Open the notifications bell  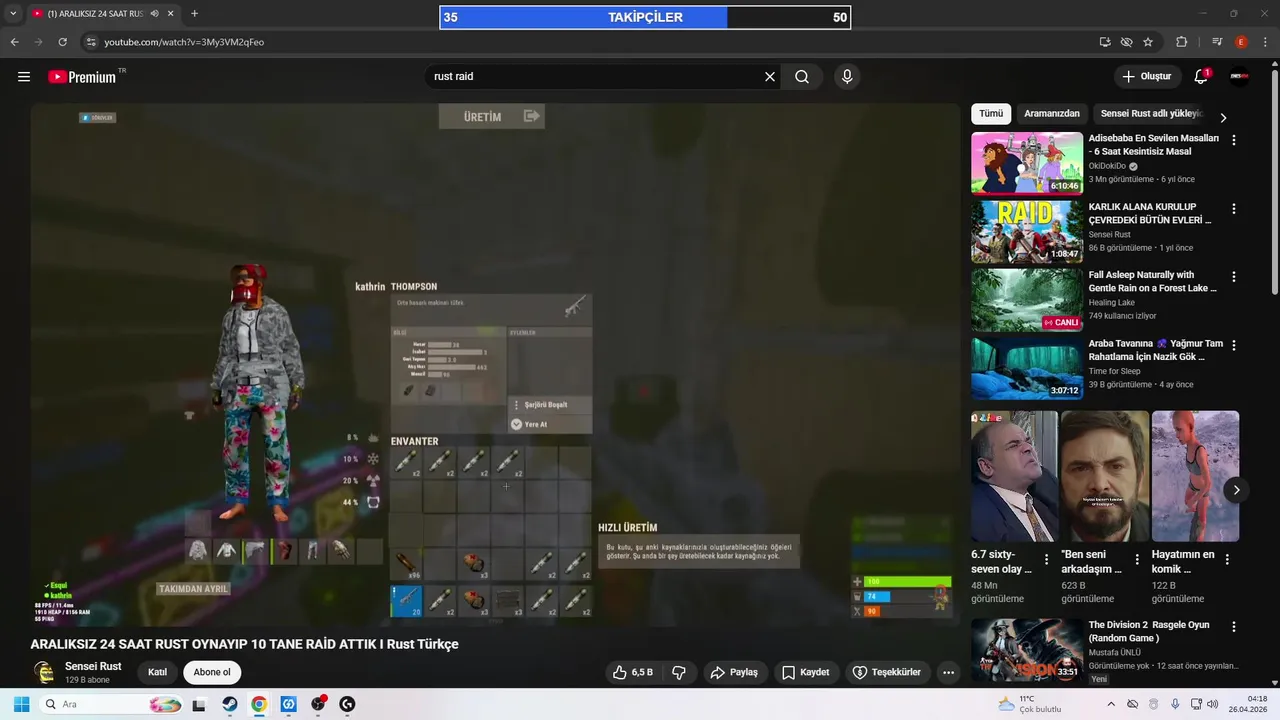click(1201, 76)
